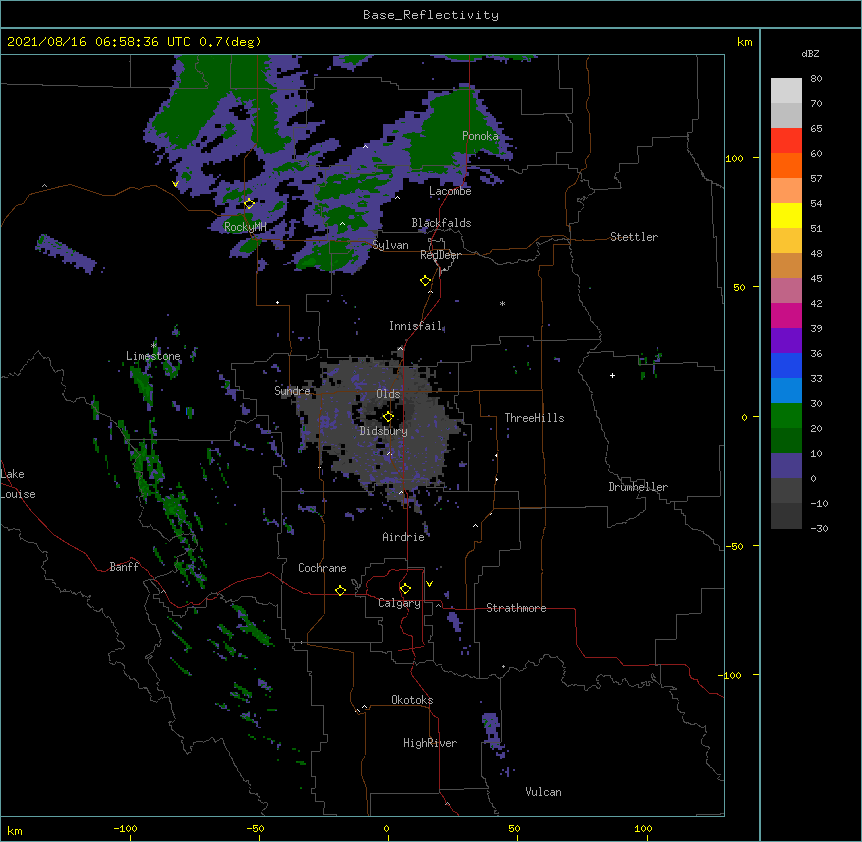
Task: Click the light gray 80 dBZ legend swatch
Action: (786, 91)
